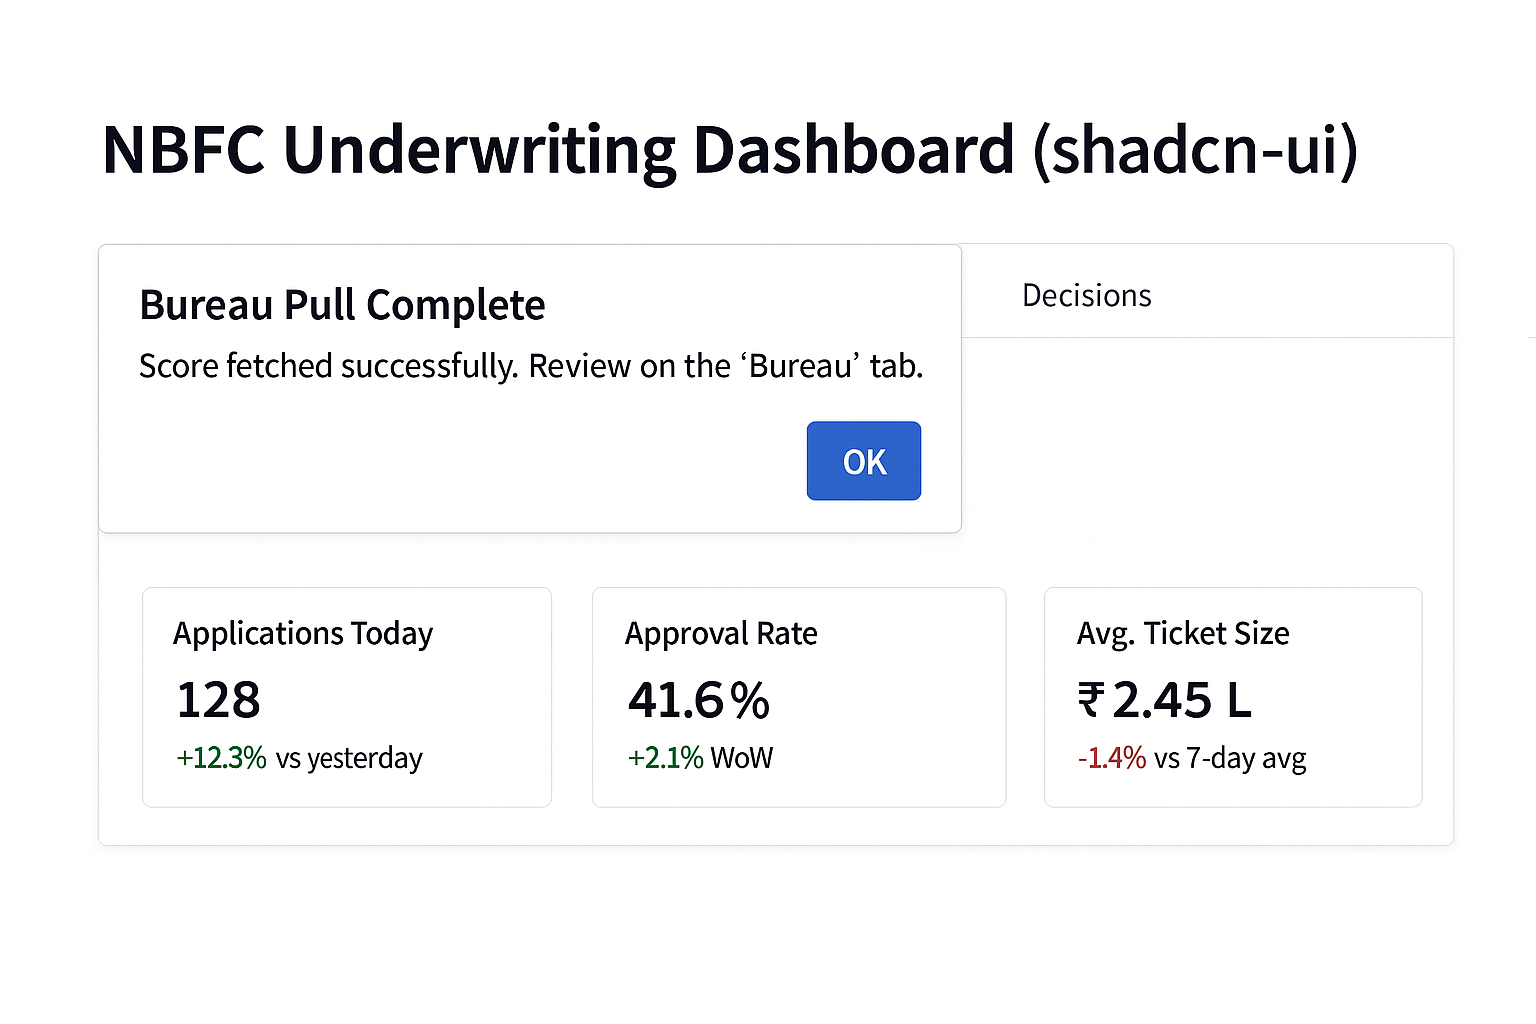Click the +2.1% WoW change indicator
1536x1024 pixels.
[700, 758]
